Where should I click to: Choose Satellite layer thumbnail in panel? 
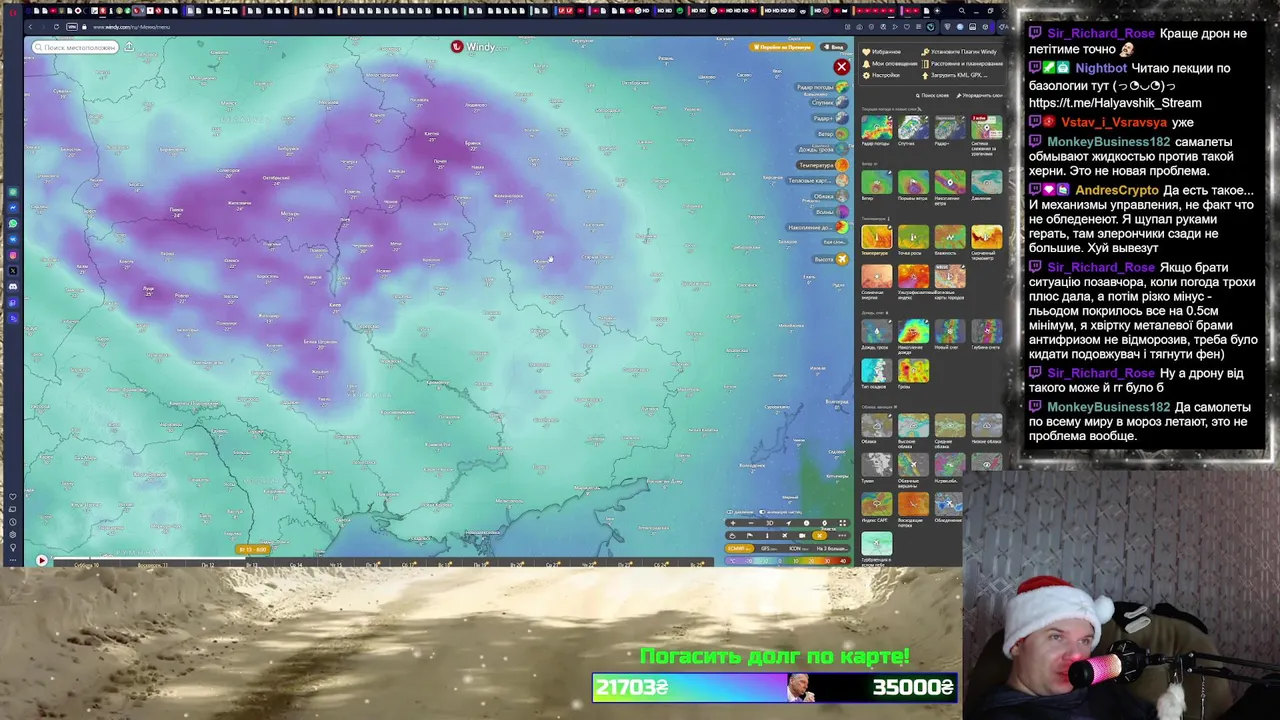[914, 127]
